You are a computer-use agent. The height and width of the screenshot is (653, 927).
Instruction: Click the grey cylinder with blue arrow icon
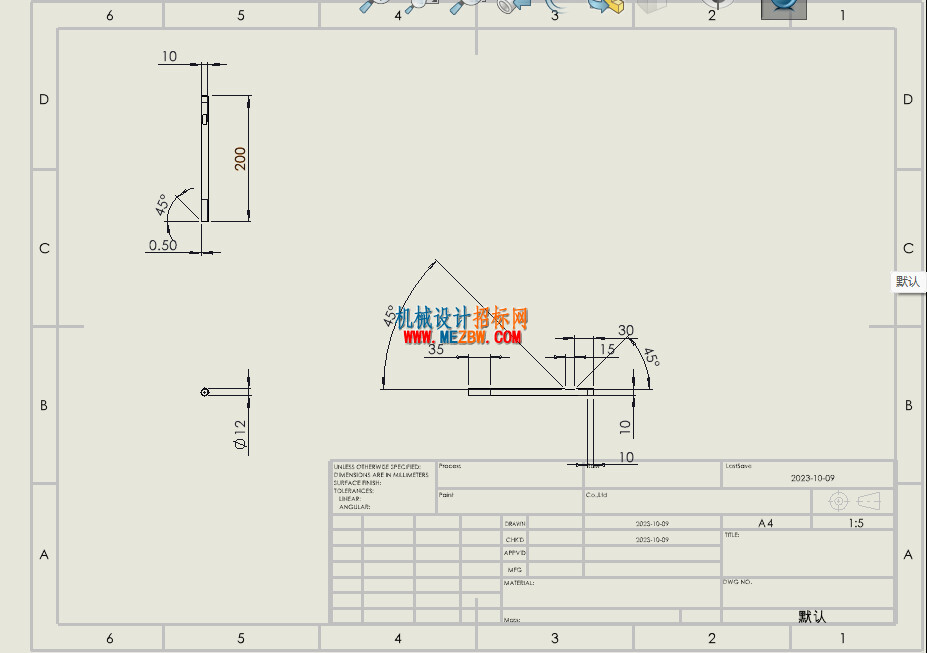click(x=512, y=5)
